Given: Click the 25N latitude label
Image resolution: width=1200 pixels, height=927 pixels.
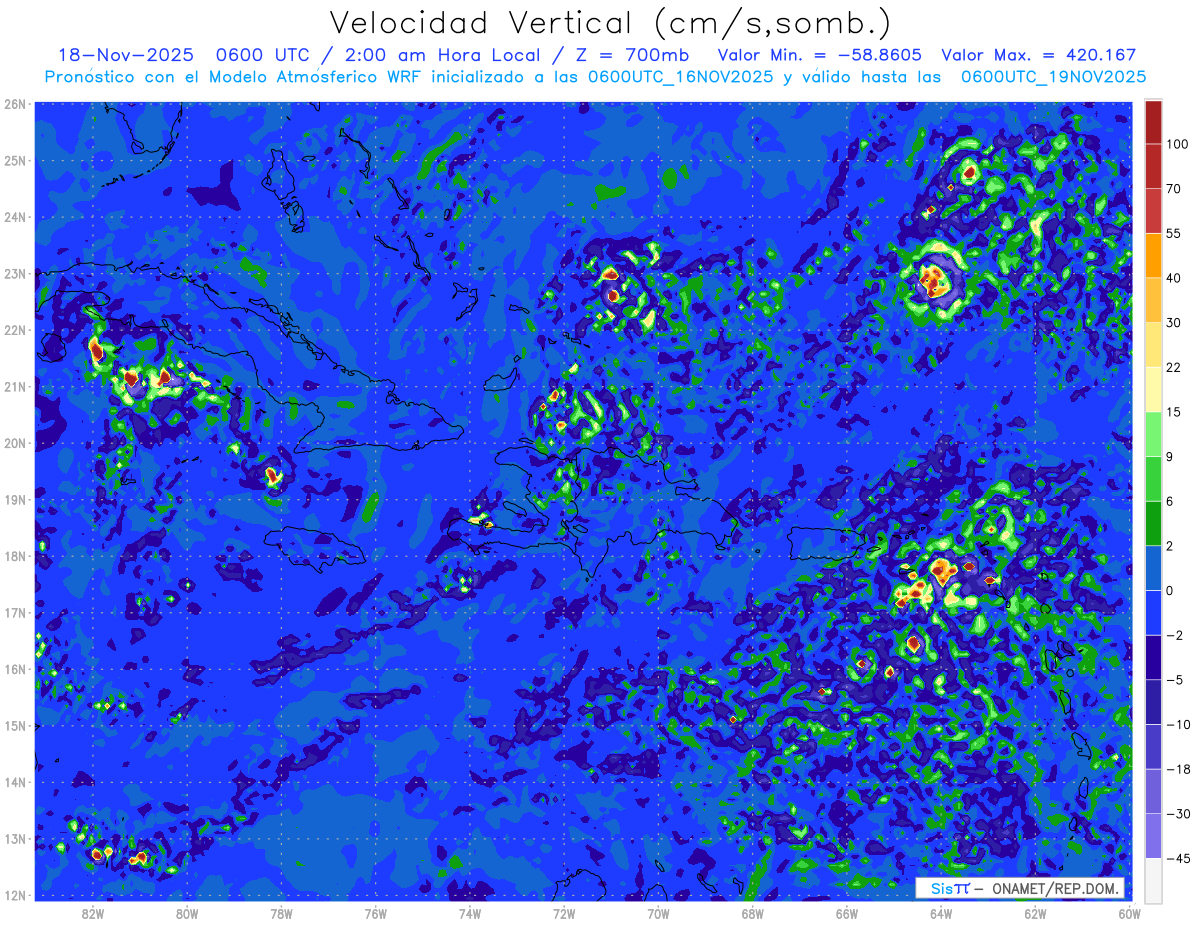Looking at the screenshot, I should pos(15,160).
